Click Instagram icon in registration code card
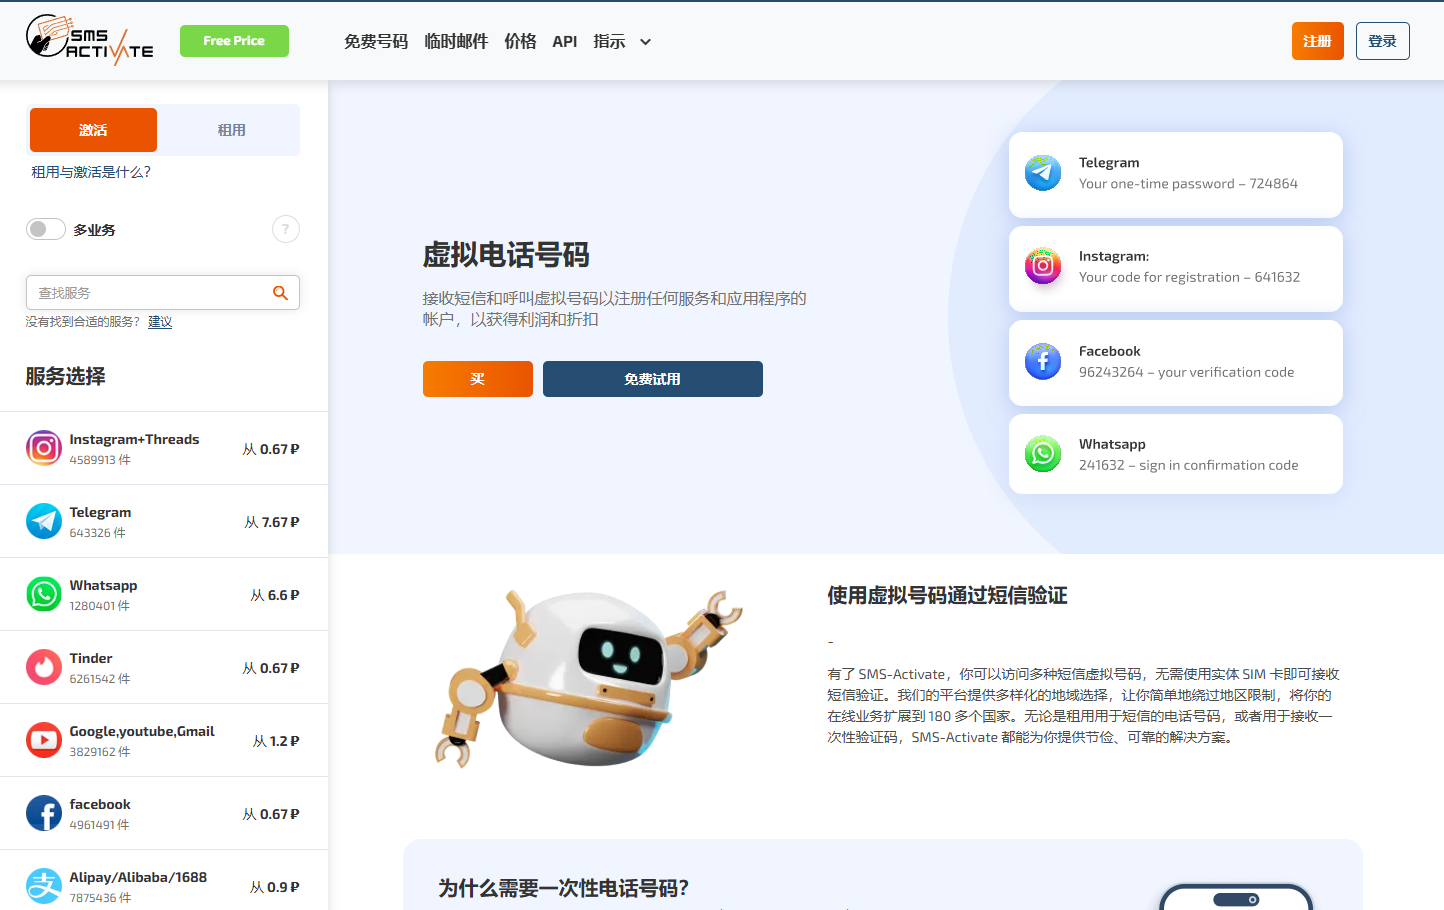1444x910 pixels. 1043,266
